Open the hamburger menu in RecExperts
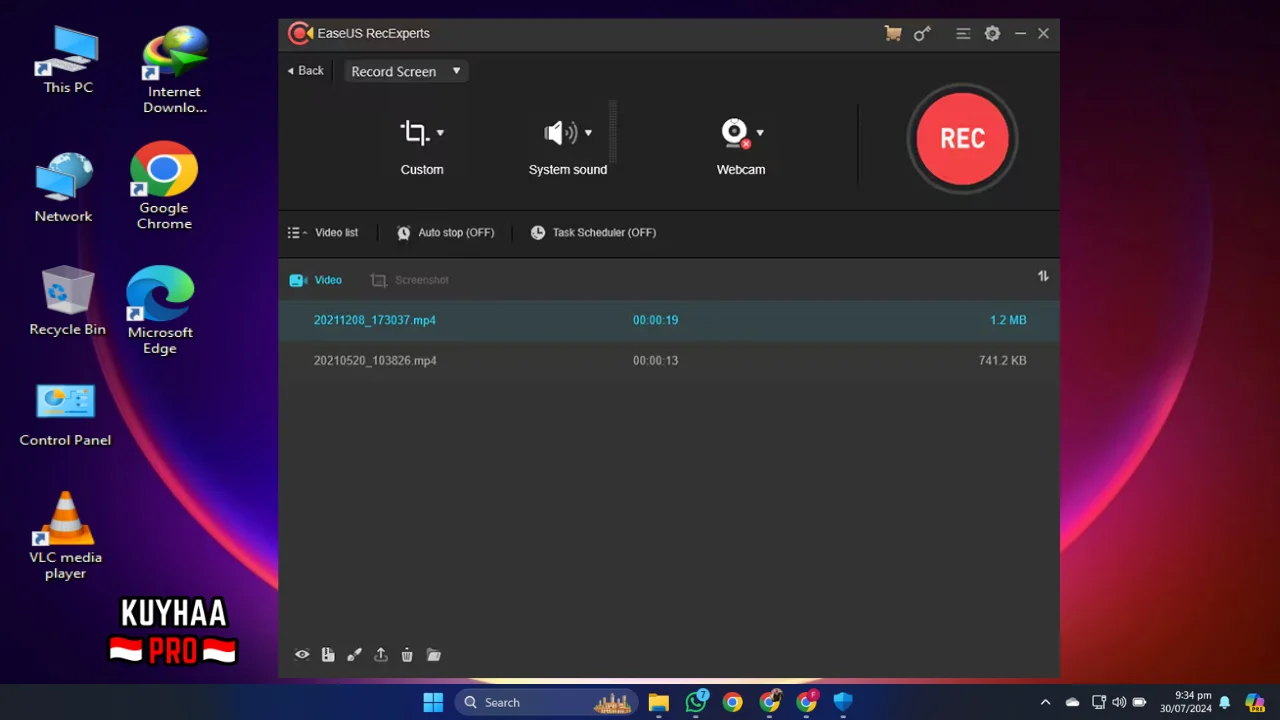 963,33
